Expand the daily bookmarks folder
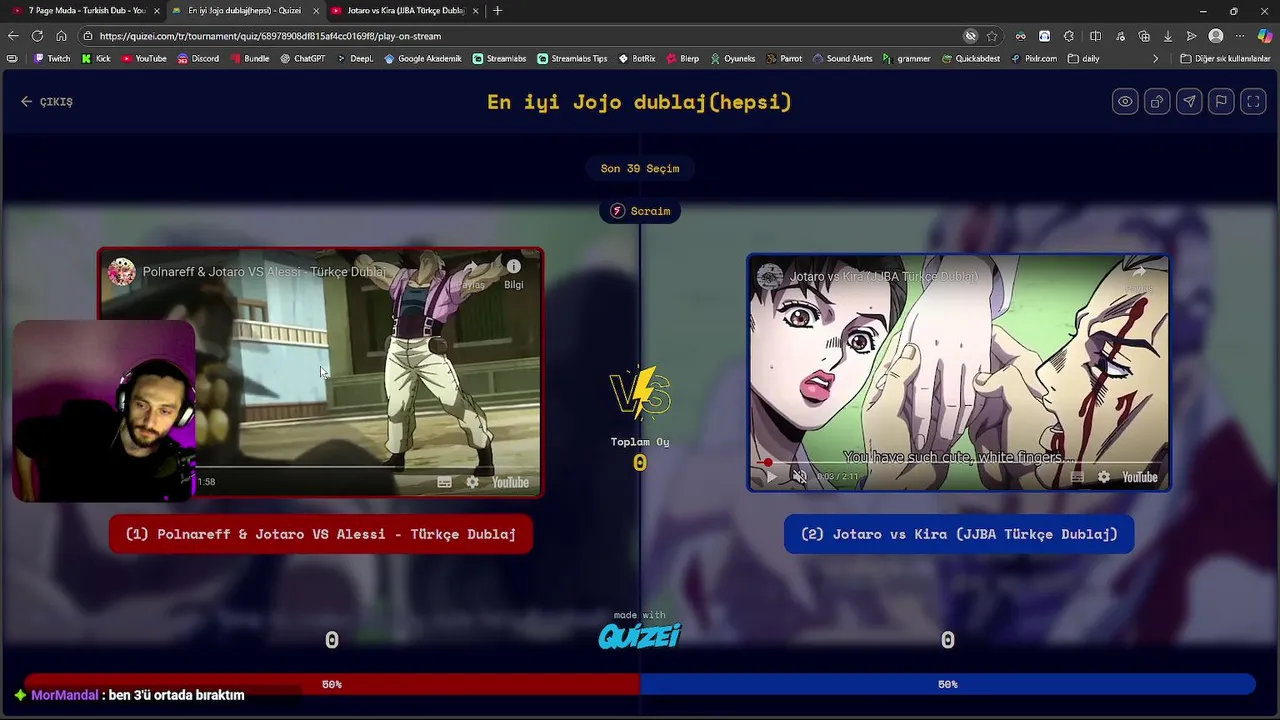The height and width of the screenshot is (720, 1280). coord(1084,58)
